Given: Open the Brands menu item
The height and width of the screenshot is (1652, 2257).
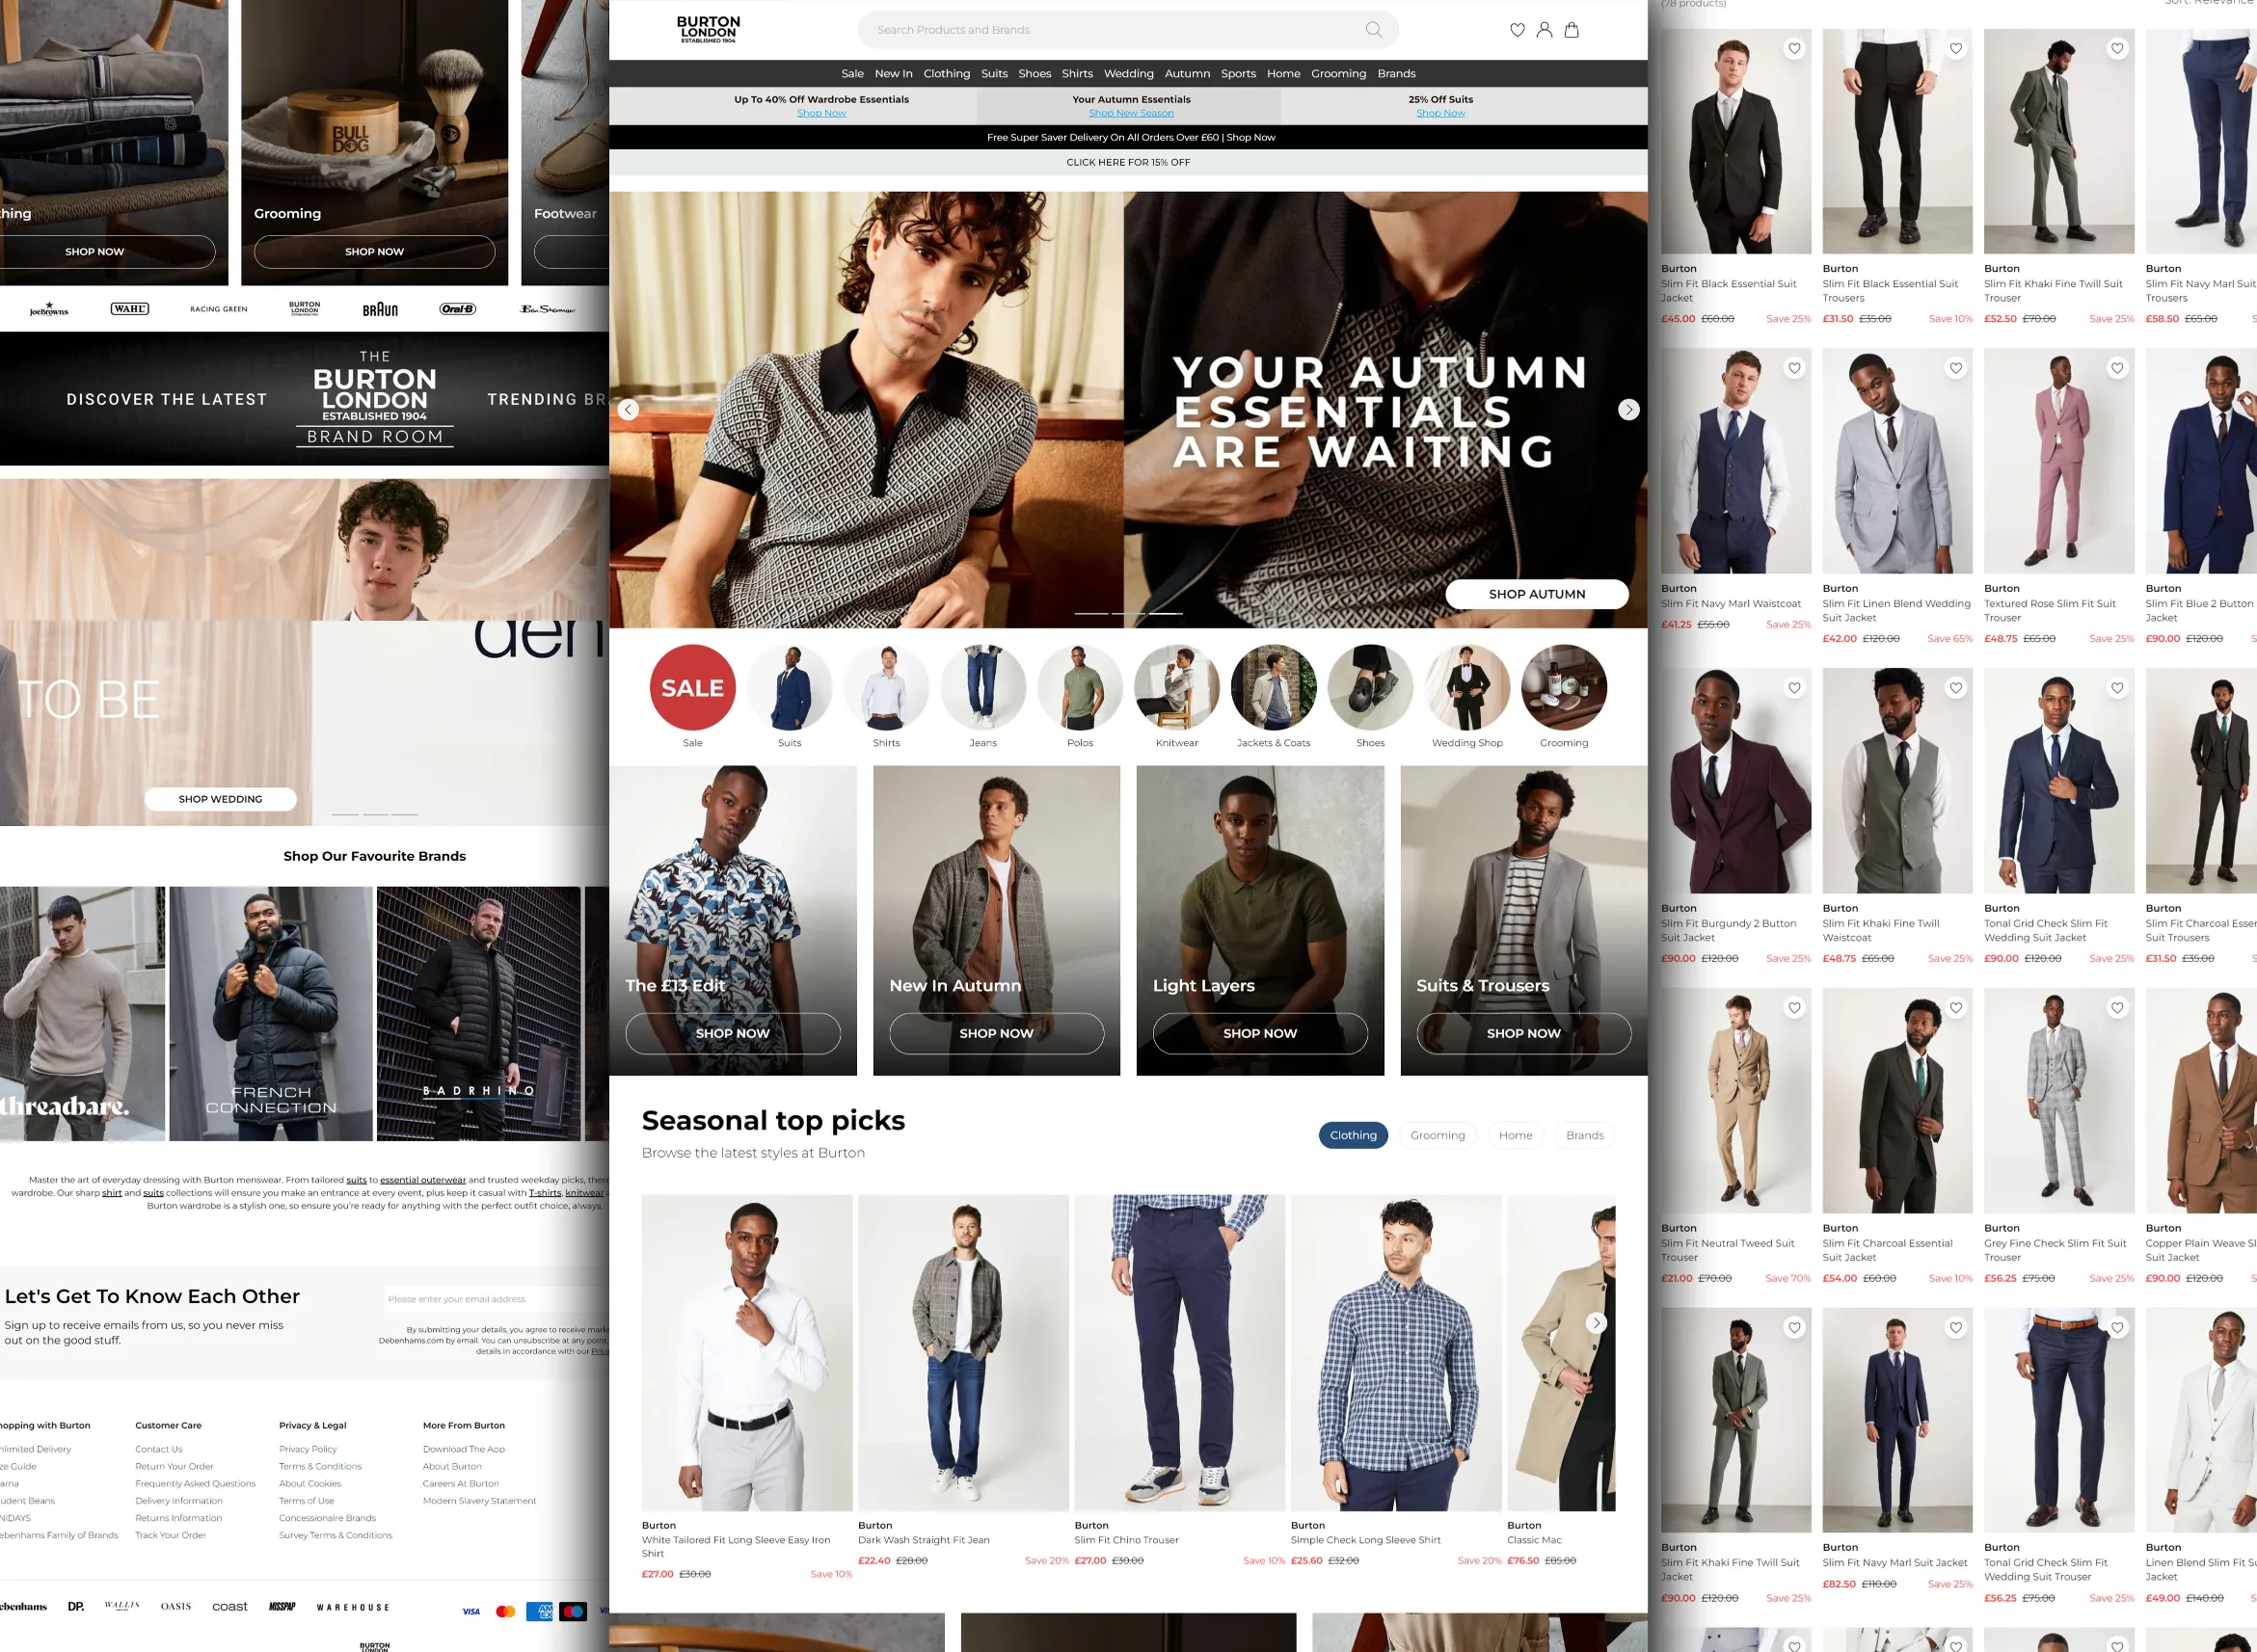Looking at the screenshot, I should pyautogui.click(x=1396, y=73).
